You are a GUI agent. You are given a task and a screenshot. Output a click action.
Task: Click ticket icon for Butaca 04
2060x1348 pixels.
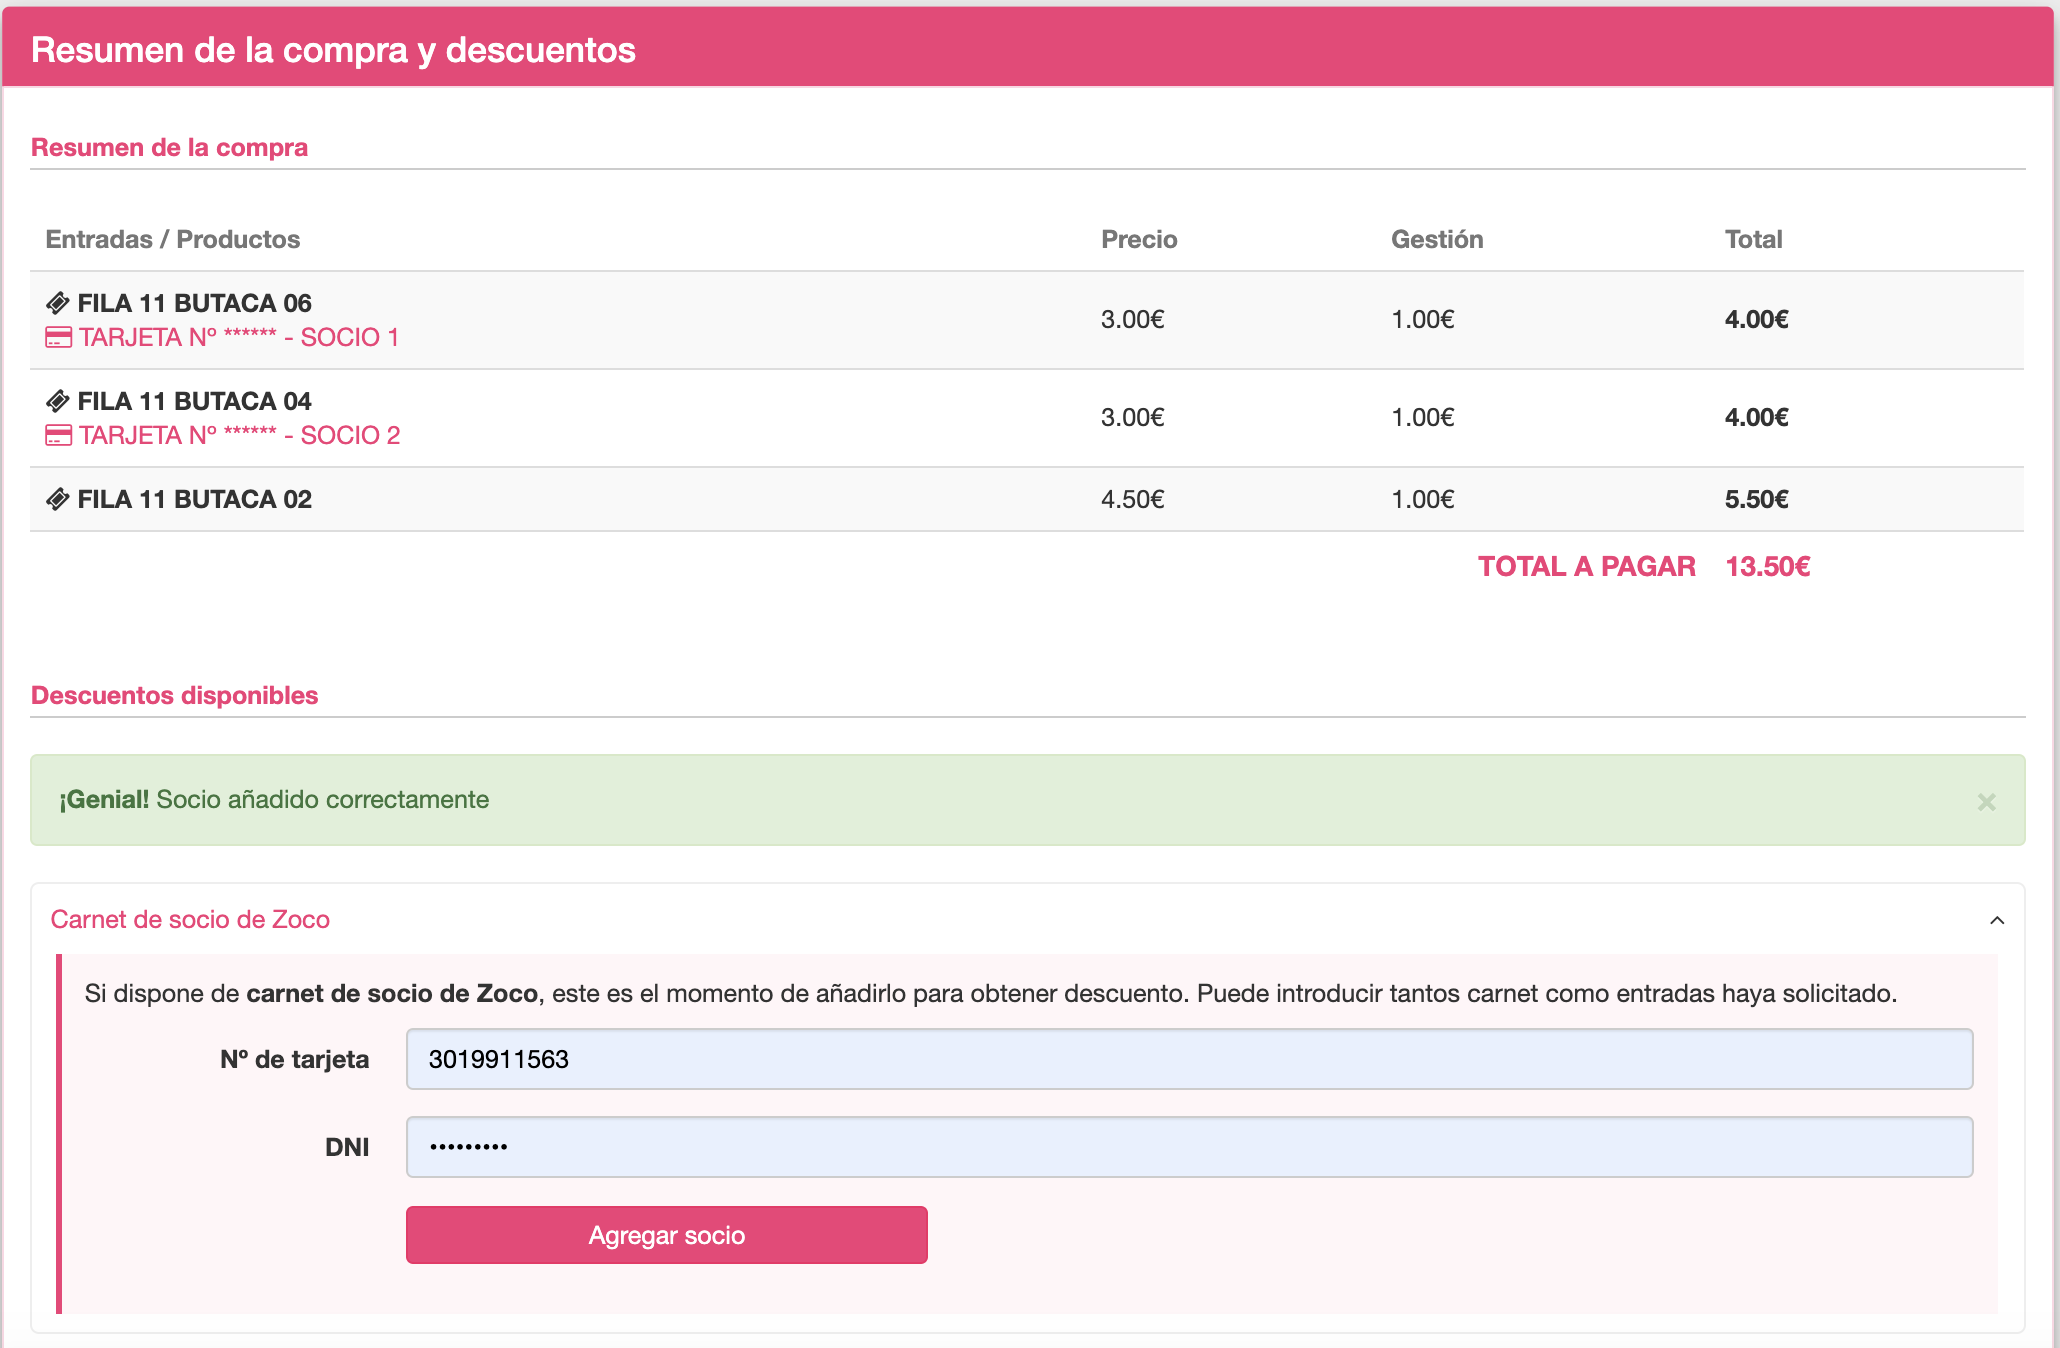pyautogui.click(x=58, y=401)
